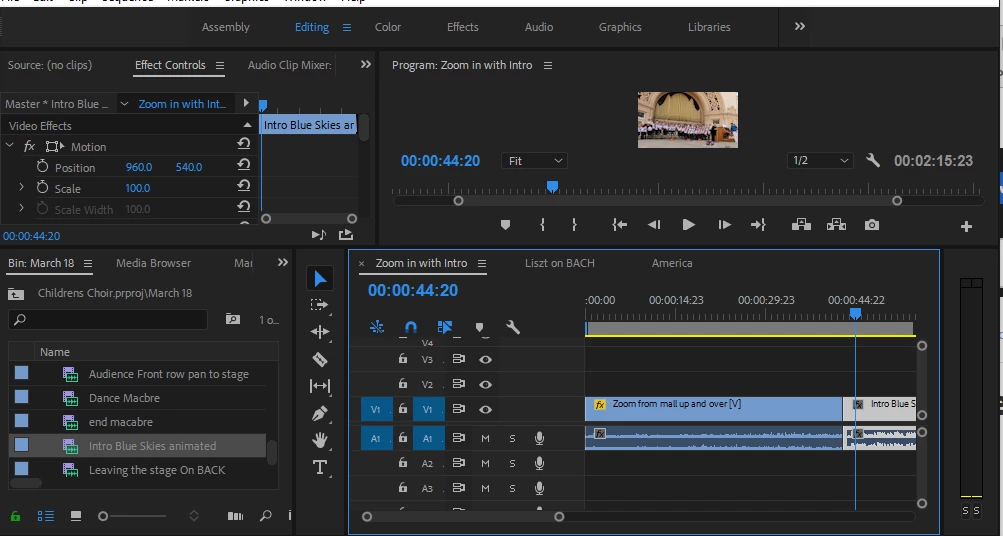Show hidden project panel tabs
The image size is (1003, 536).
pos(283,262)
